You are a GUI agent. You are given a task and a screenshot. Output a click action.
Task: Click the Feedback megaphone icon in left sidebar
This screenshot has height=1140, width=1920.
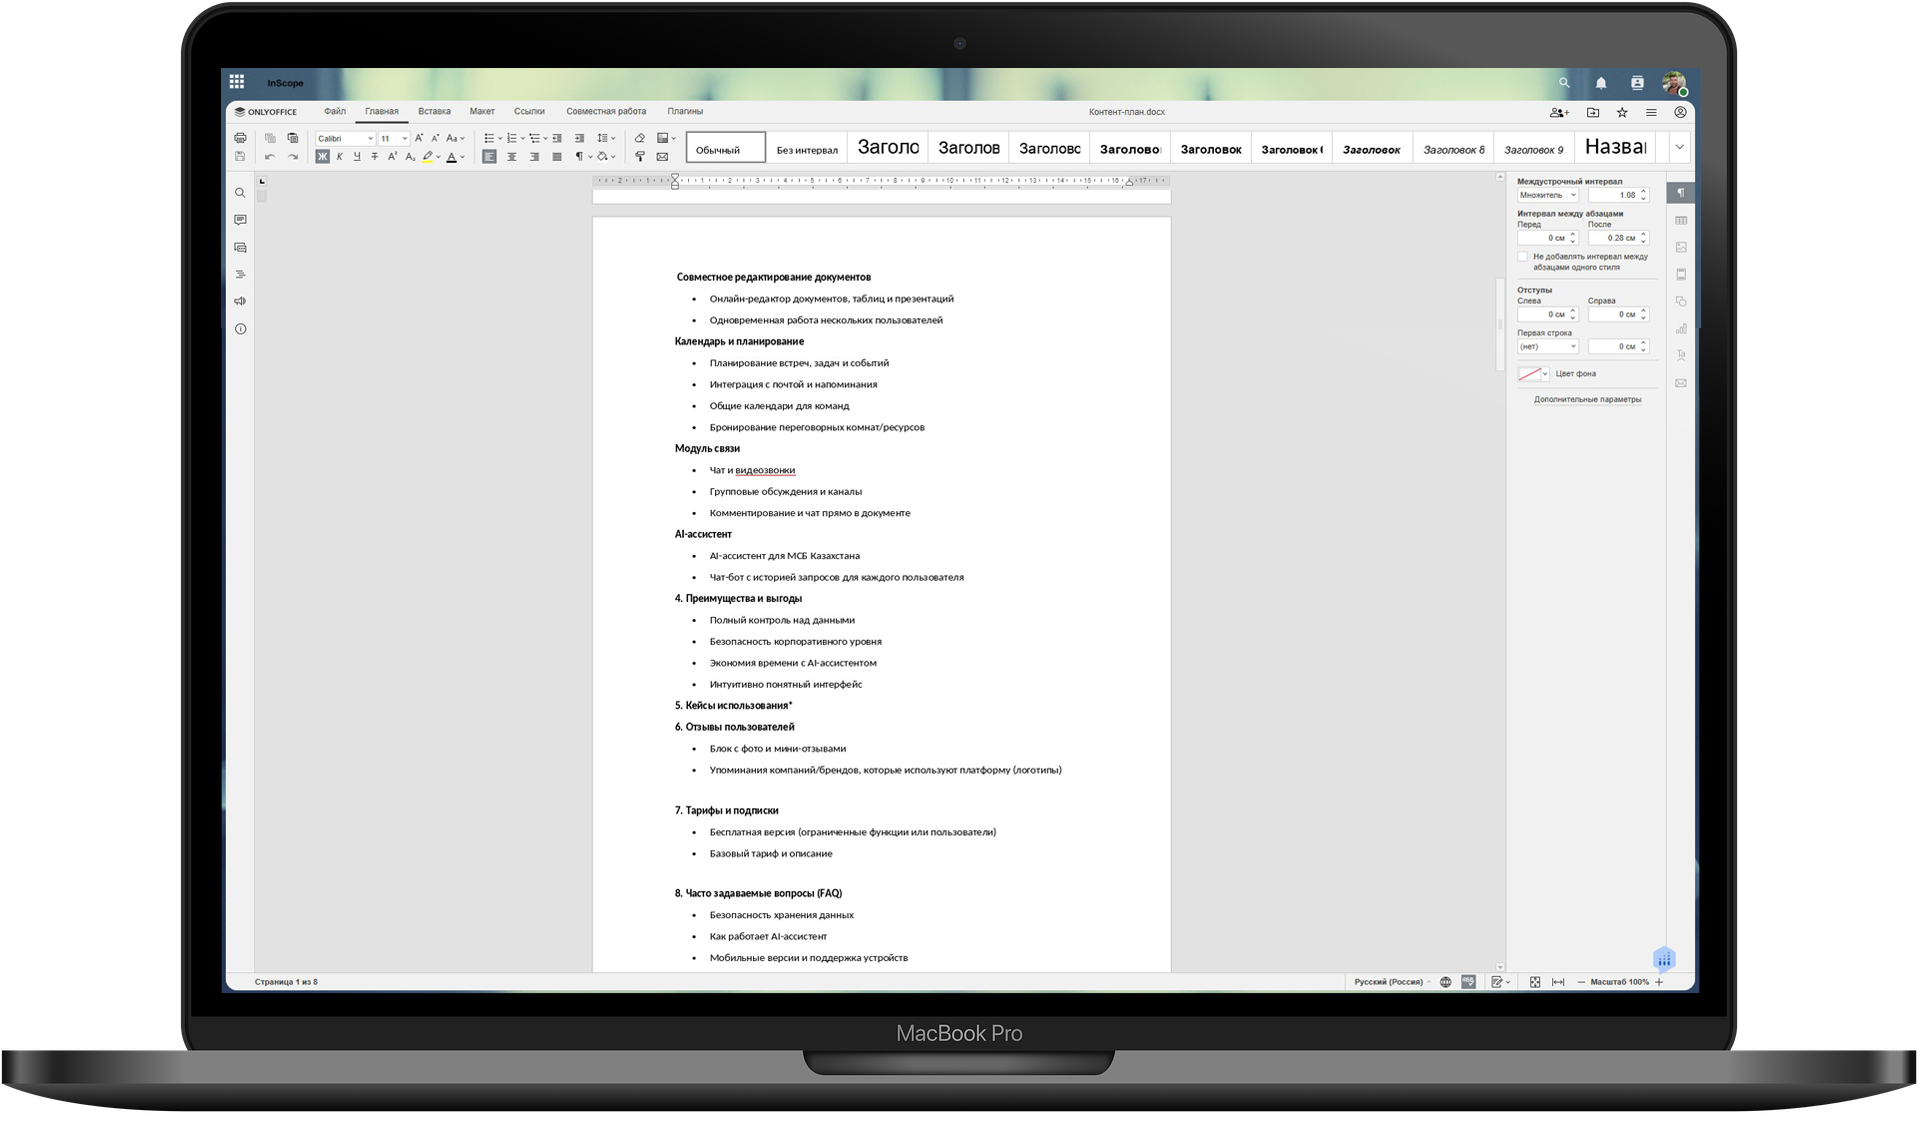(240, 301)
